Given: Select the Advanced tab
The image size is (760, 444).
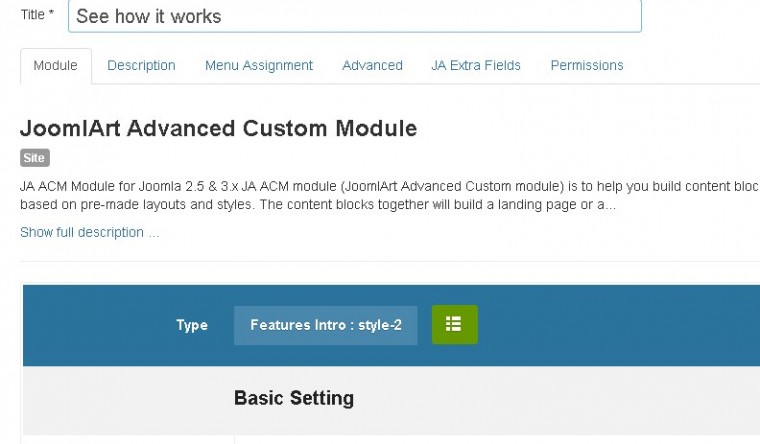Looking at the screenshot, I should pyautogui.click(x=372, y=66).
